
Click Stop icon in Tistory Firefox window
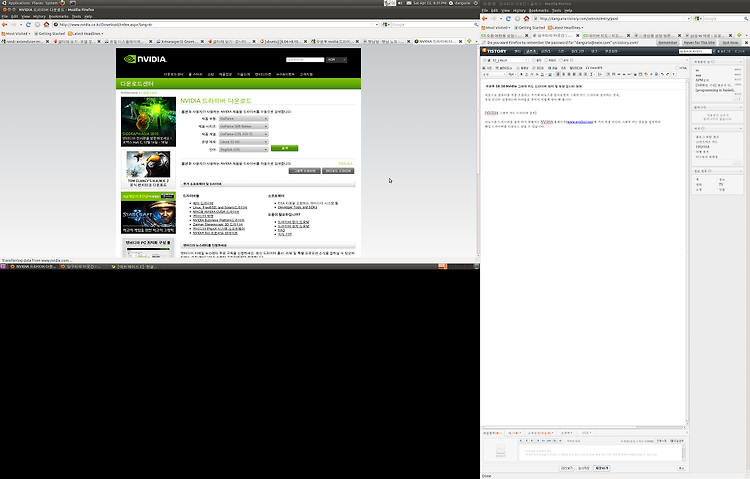(517, 18)
